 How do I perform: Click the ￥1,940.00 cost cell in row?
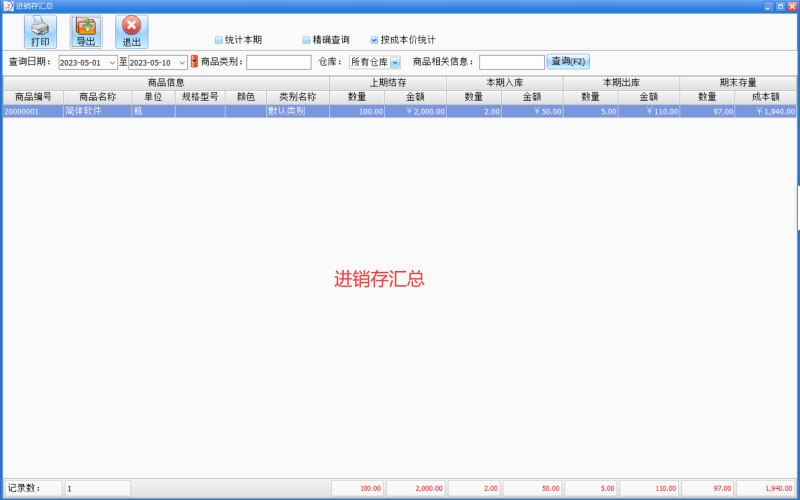pos(765,111)
